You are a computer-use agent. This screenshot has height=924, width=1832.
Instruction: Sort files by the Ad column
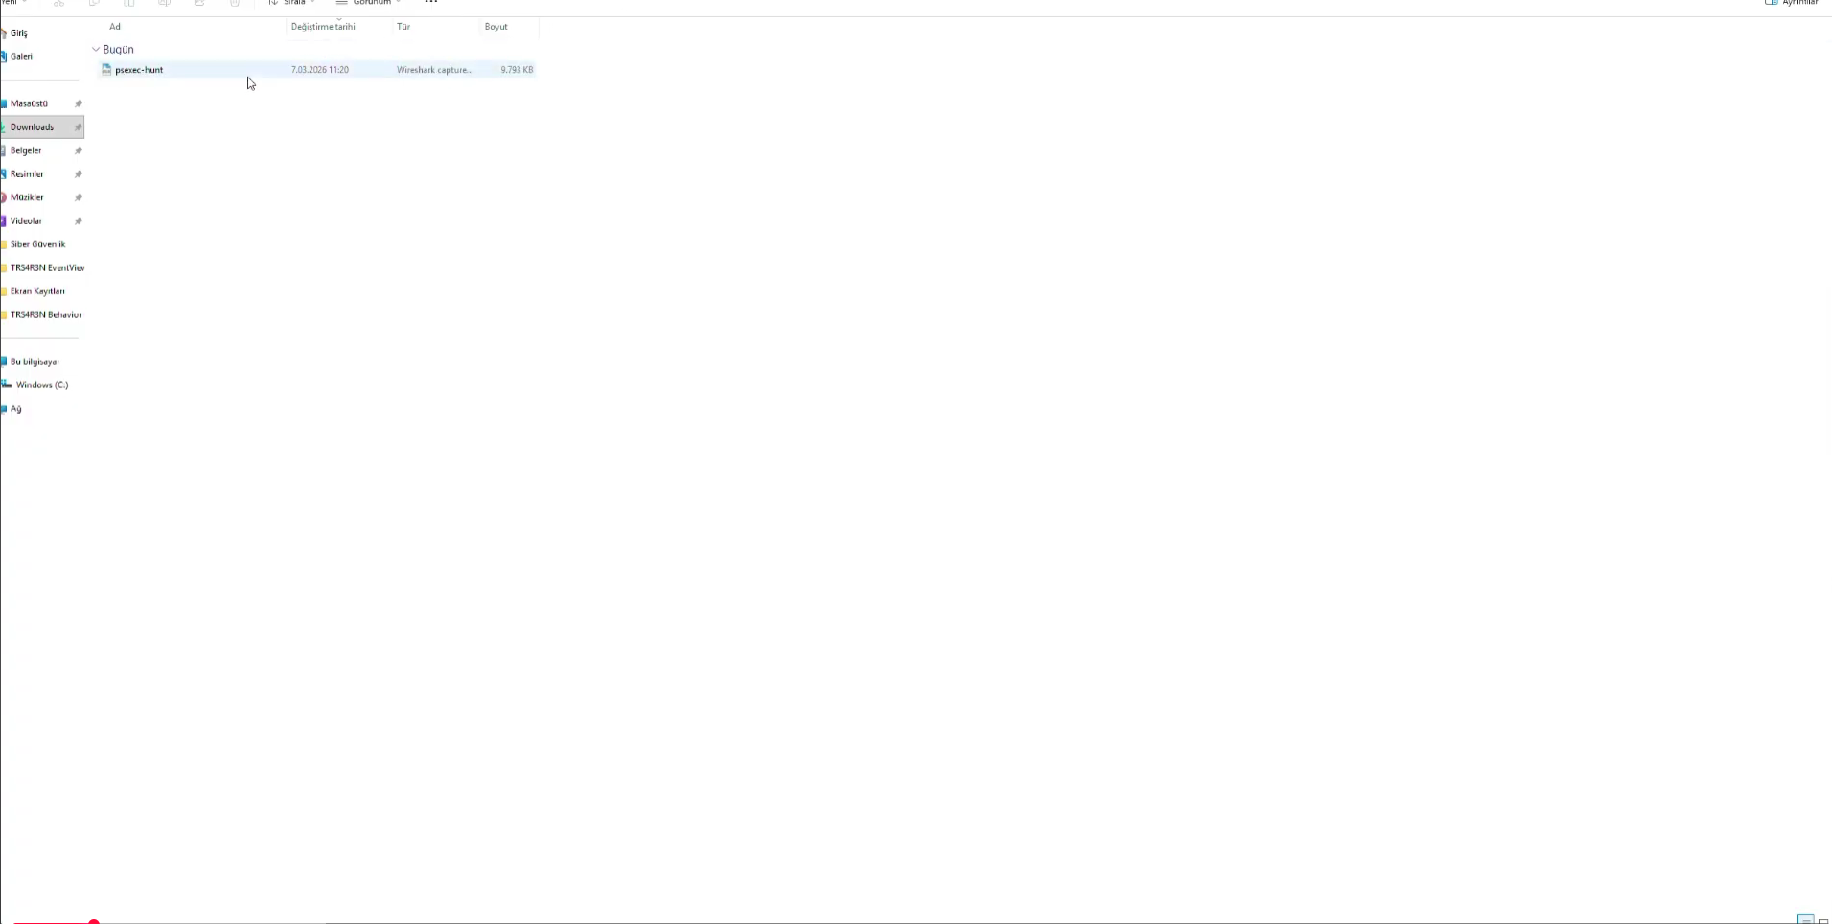coord(115,27)
